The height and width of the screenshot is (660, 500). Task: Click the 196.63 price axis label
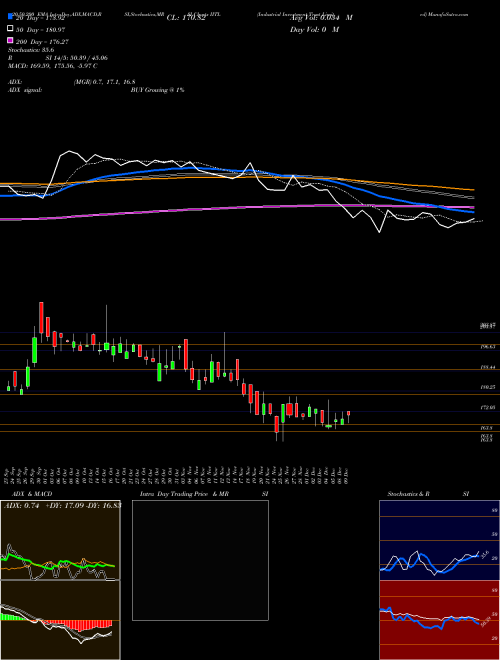tap(487, 347)
